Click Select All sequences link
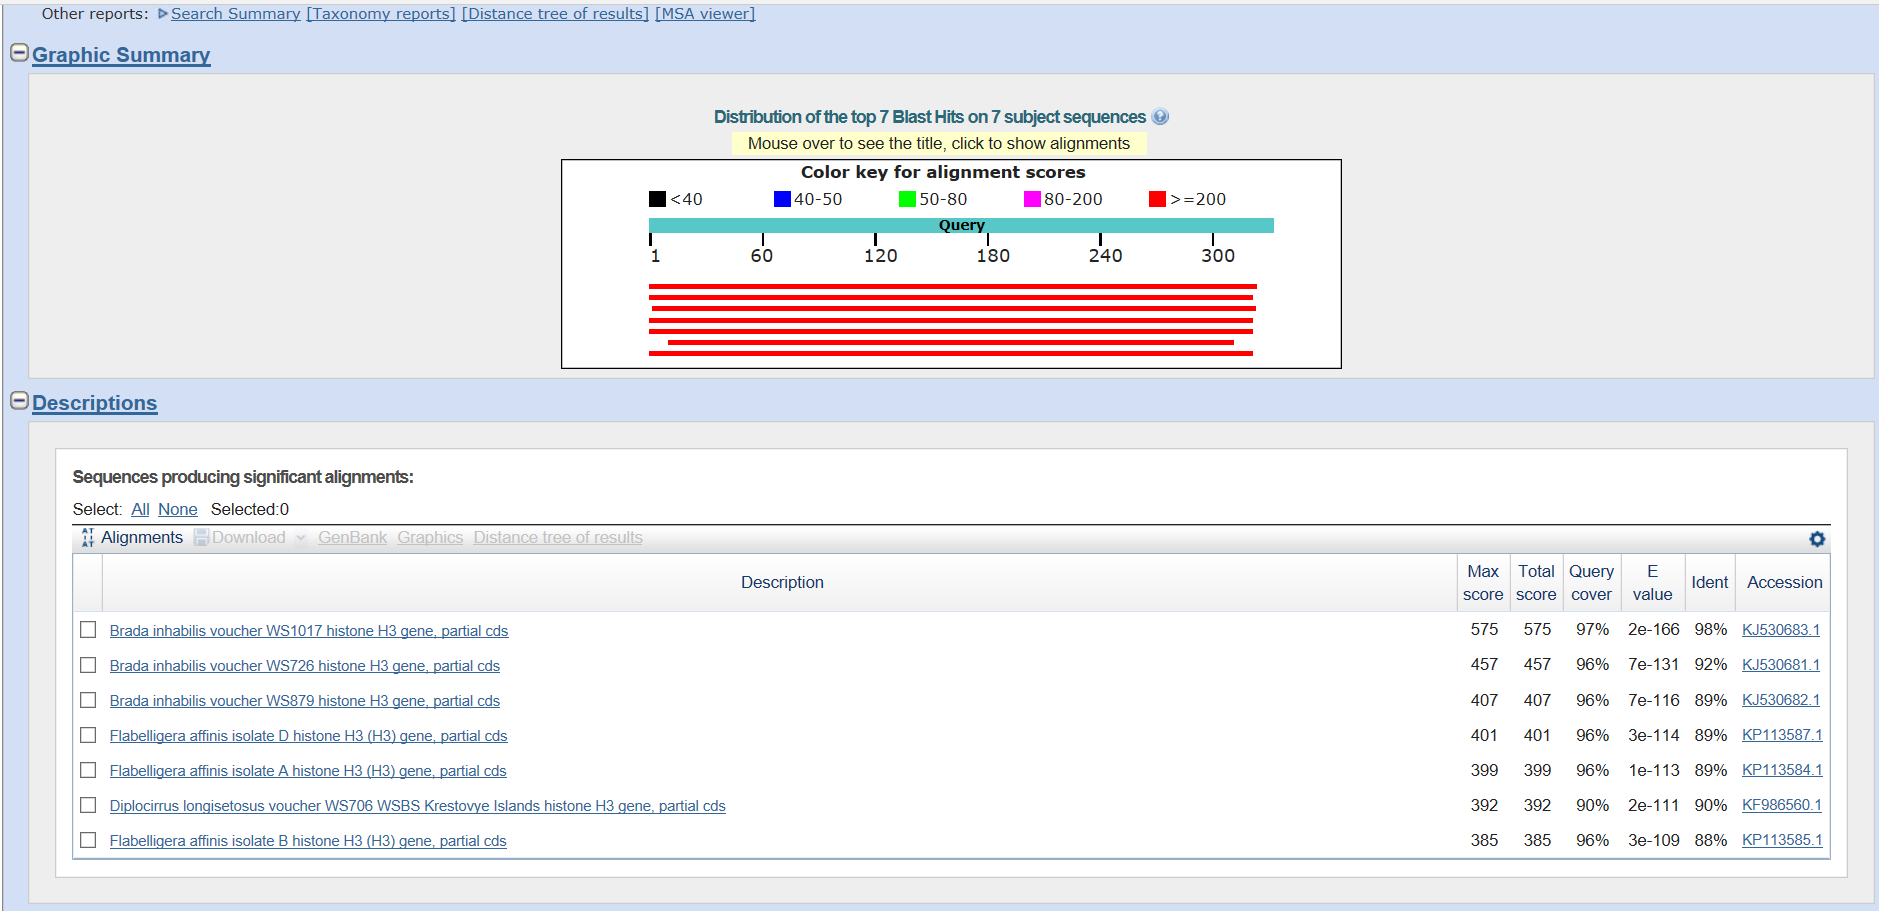The height and width of the screenshot is (911, 1879). pos(140,510)
